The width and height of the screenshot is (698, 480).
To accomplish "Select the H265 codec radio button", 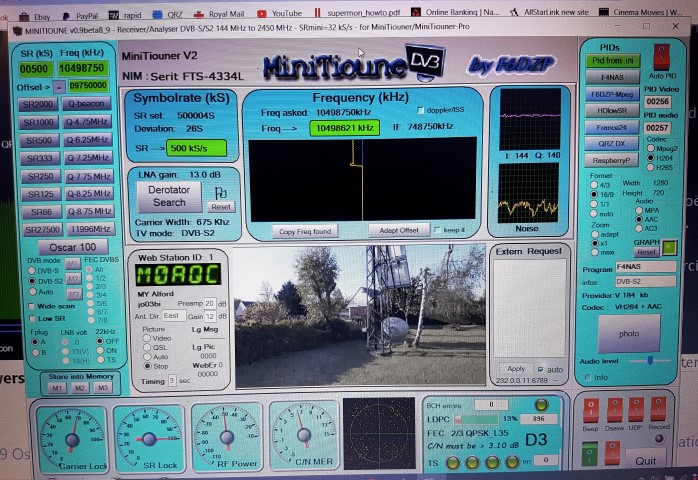I will (650, 167).
